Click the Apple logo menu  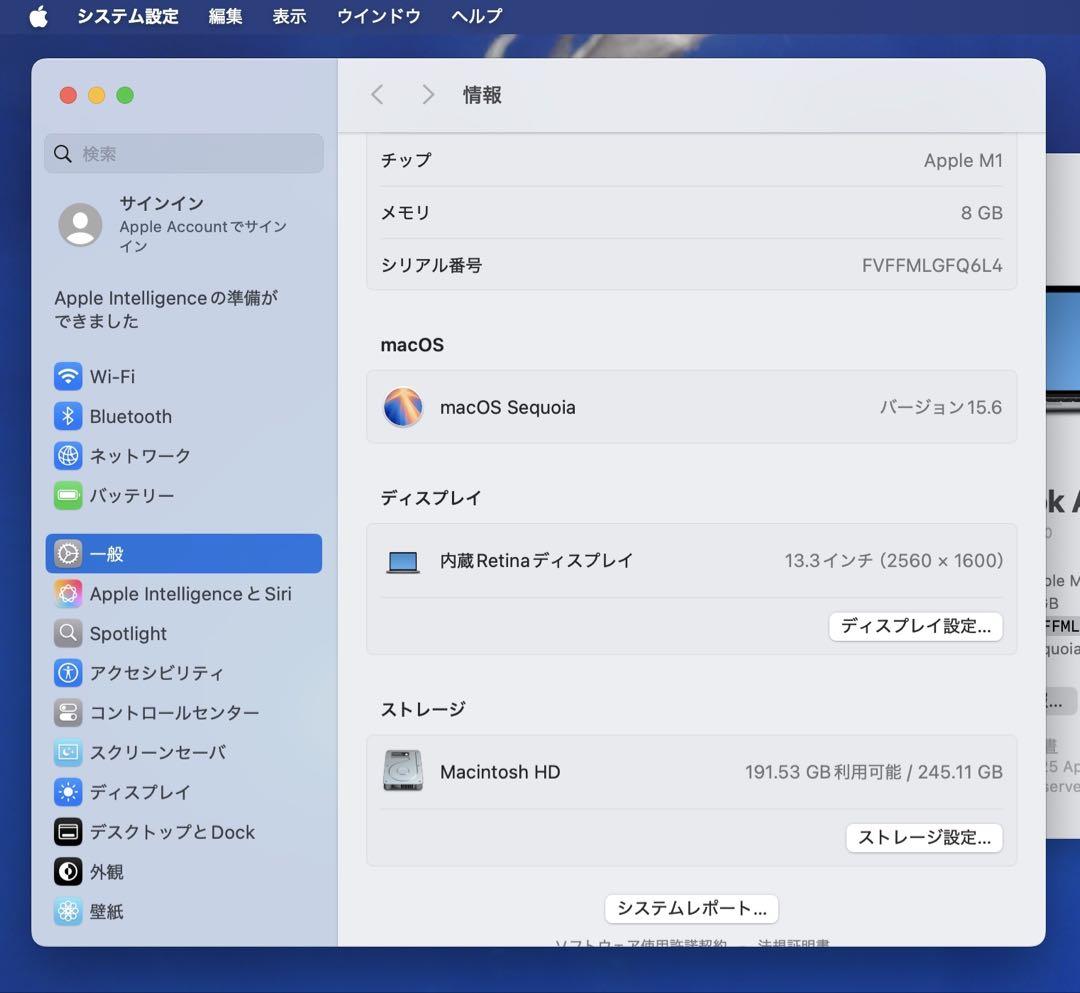[38, 16]
